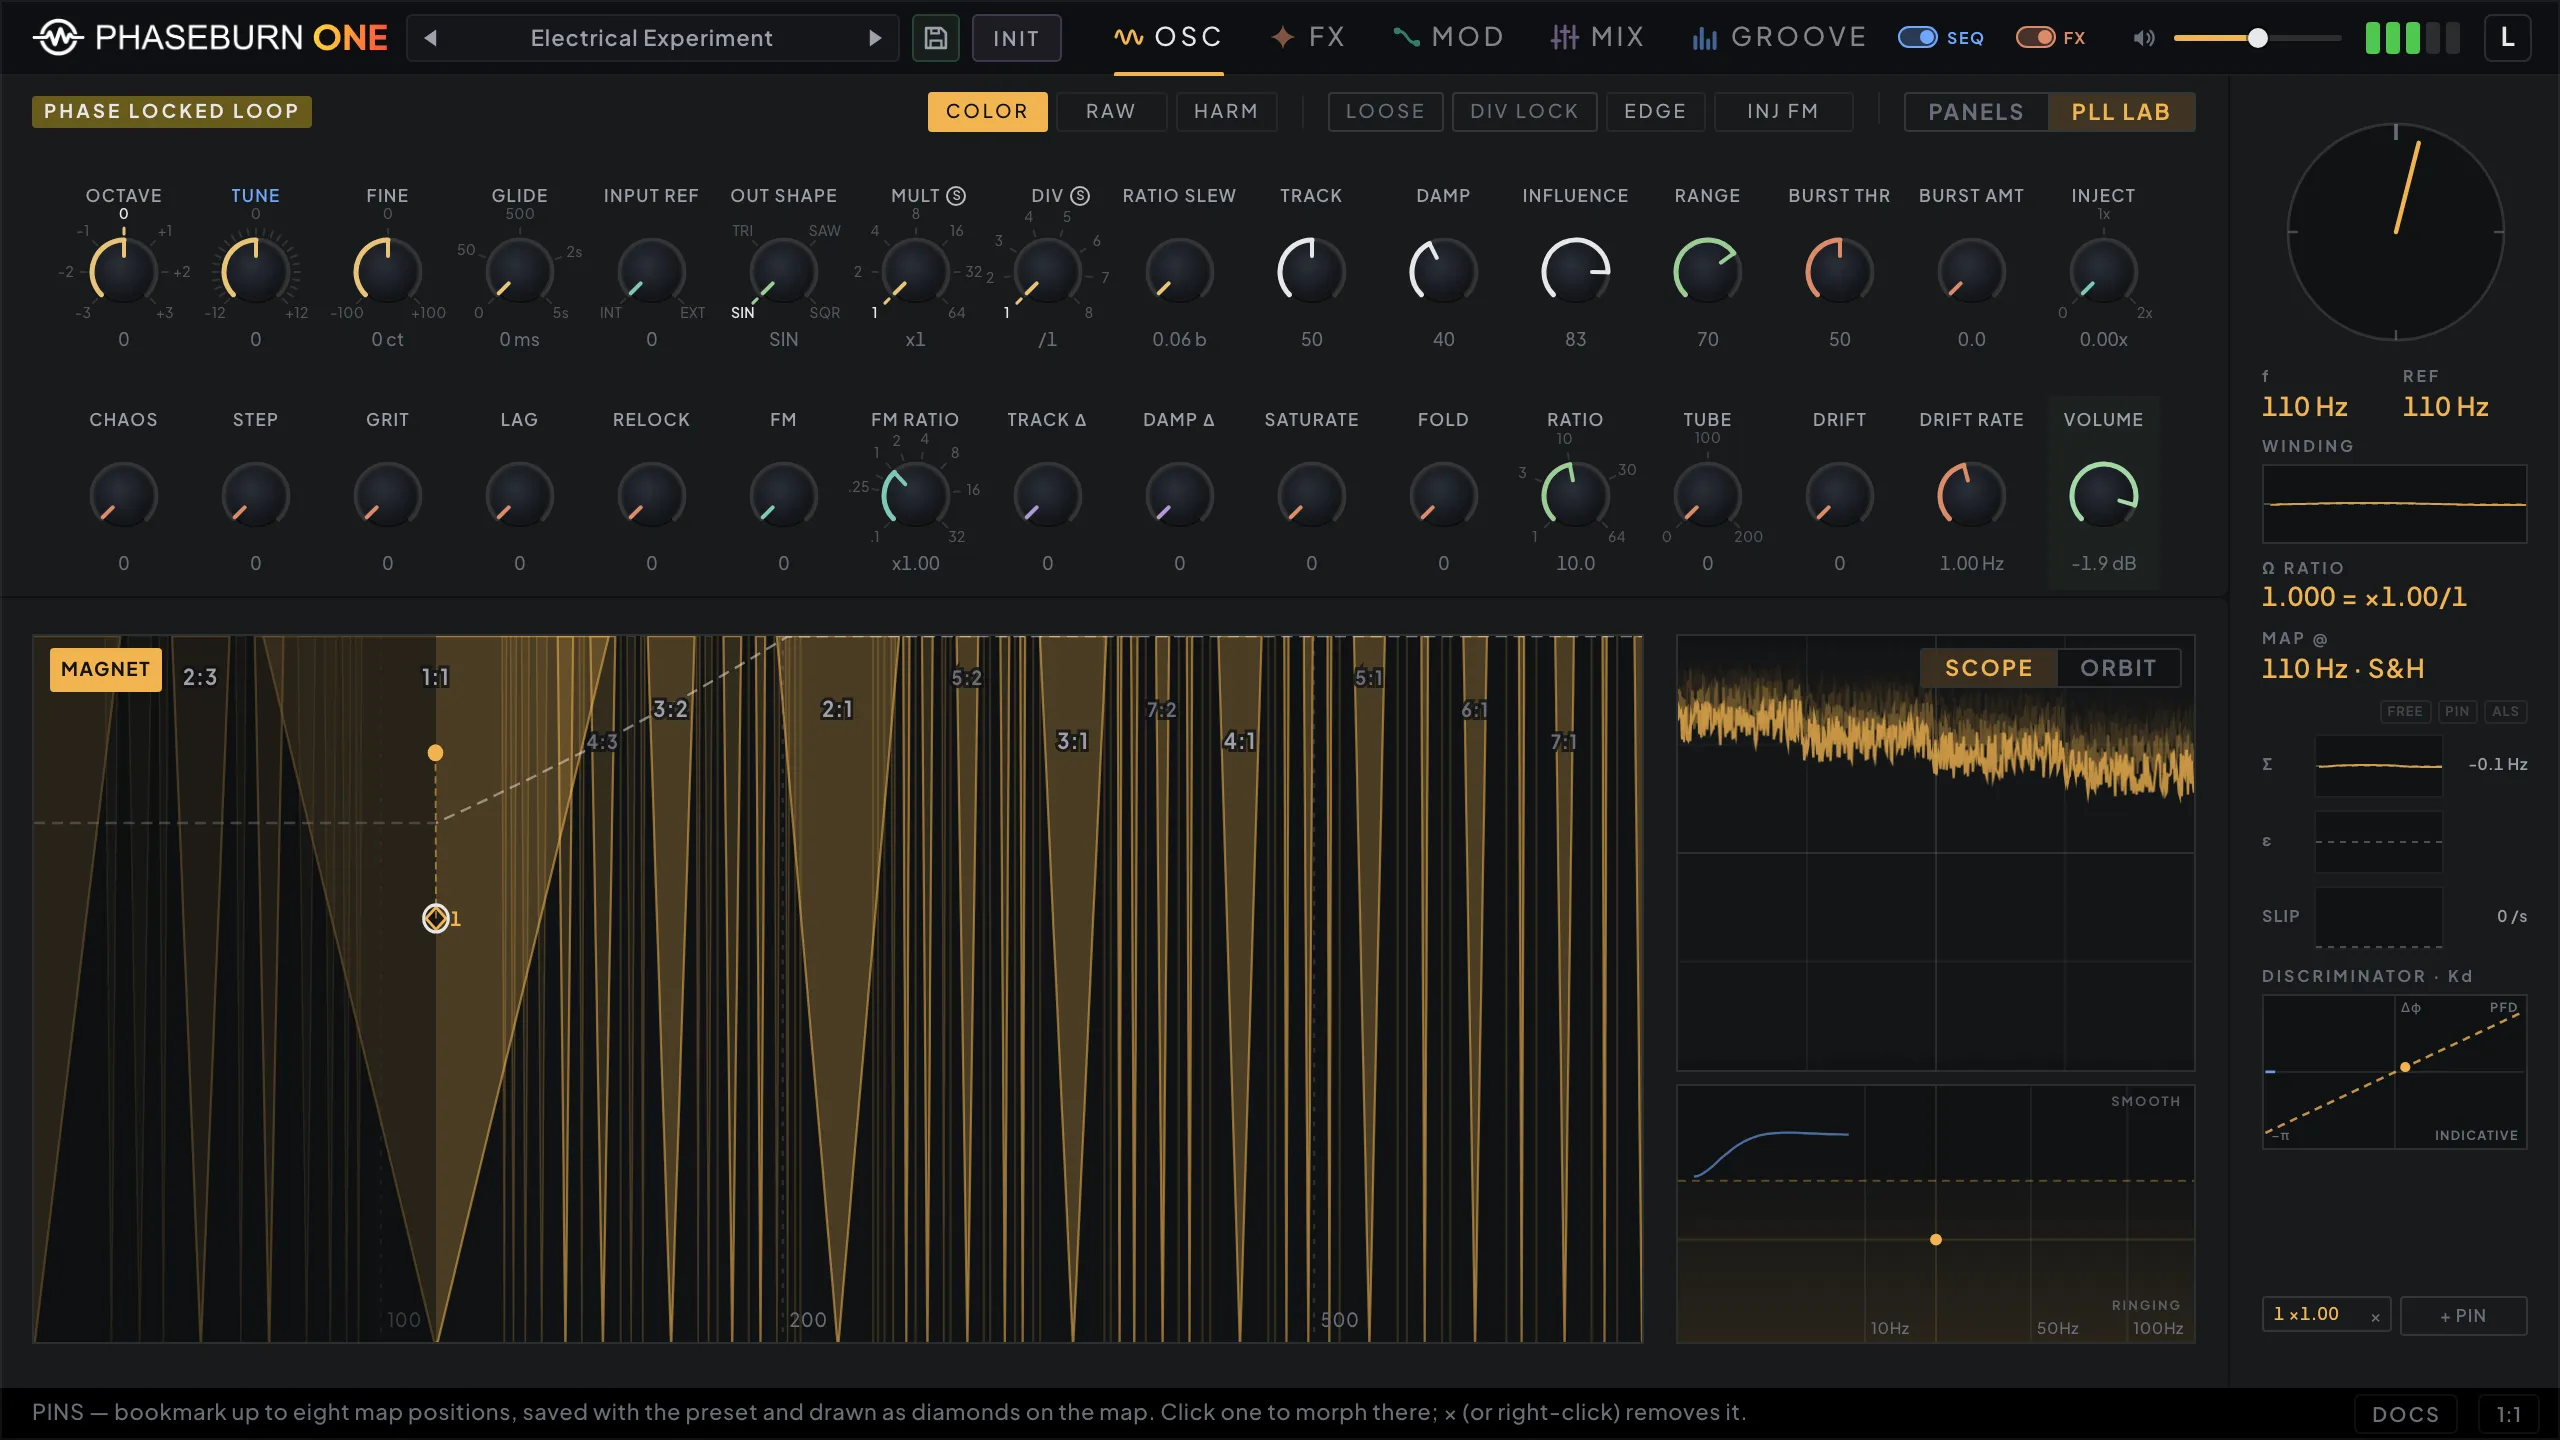The height and width of the screenshot is (1440, 2560).
Task: Enable LOOSE mode
Action: [x=1385, y=112]
